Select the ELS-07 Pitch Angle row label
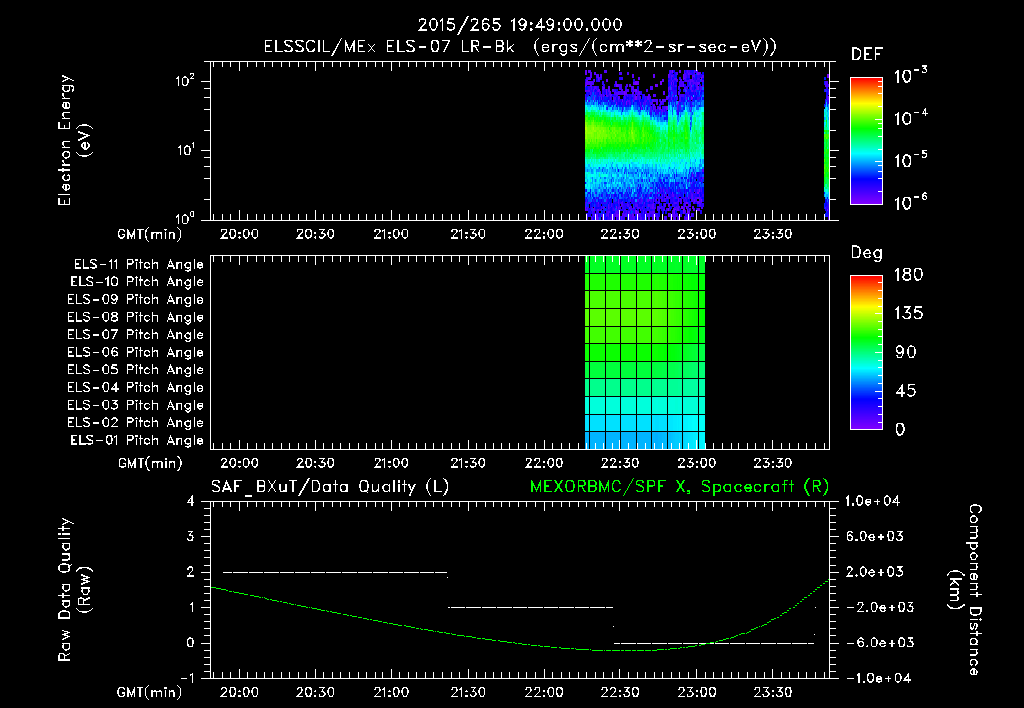 click(136, 335)
